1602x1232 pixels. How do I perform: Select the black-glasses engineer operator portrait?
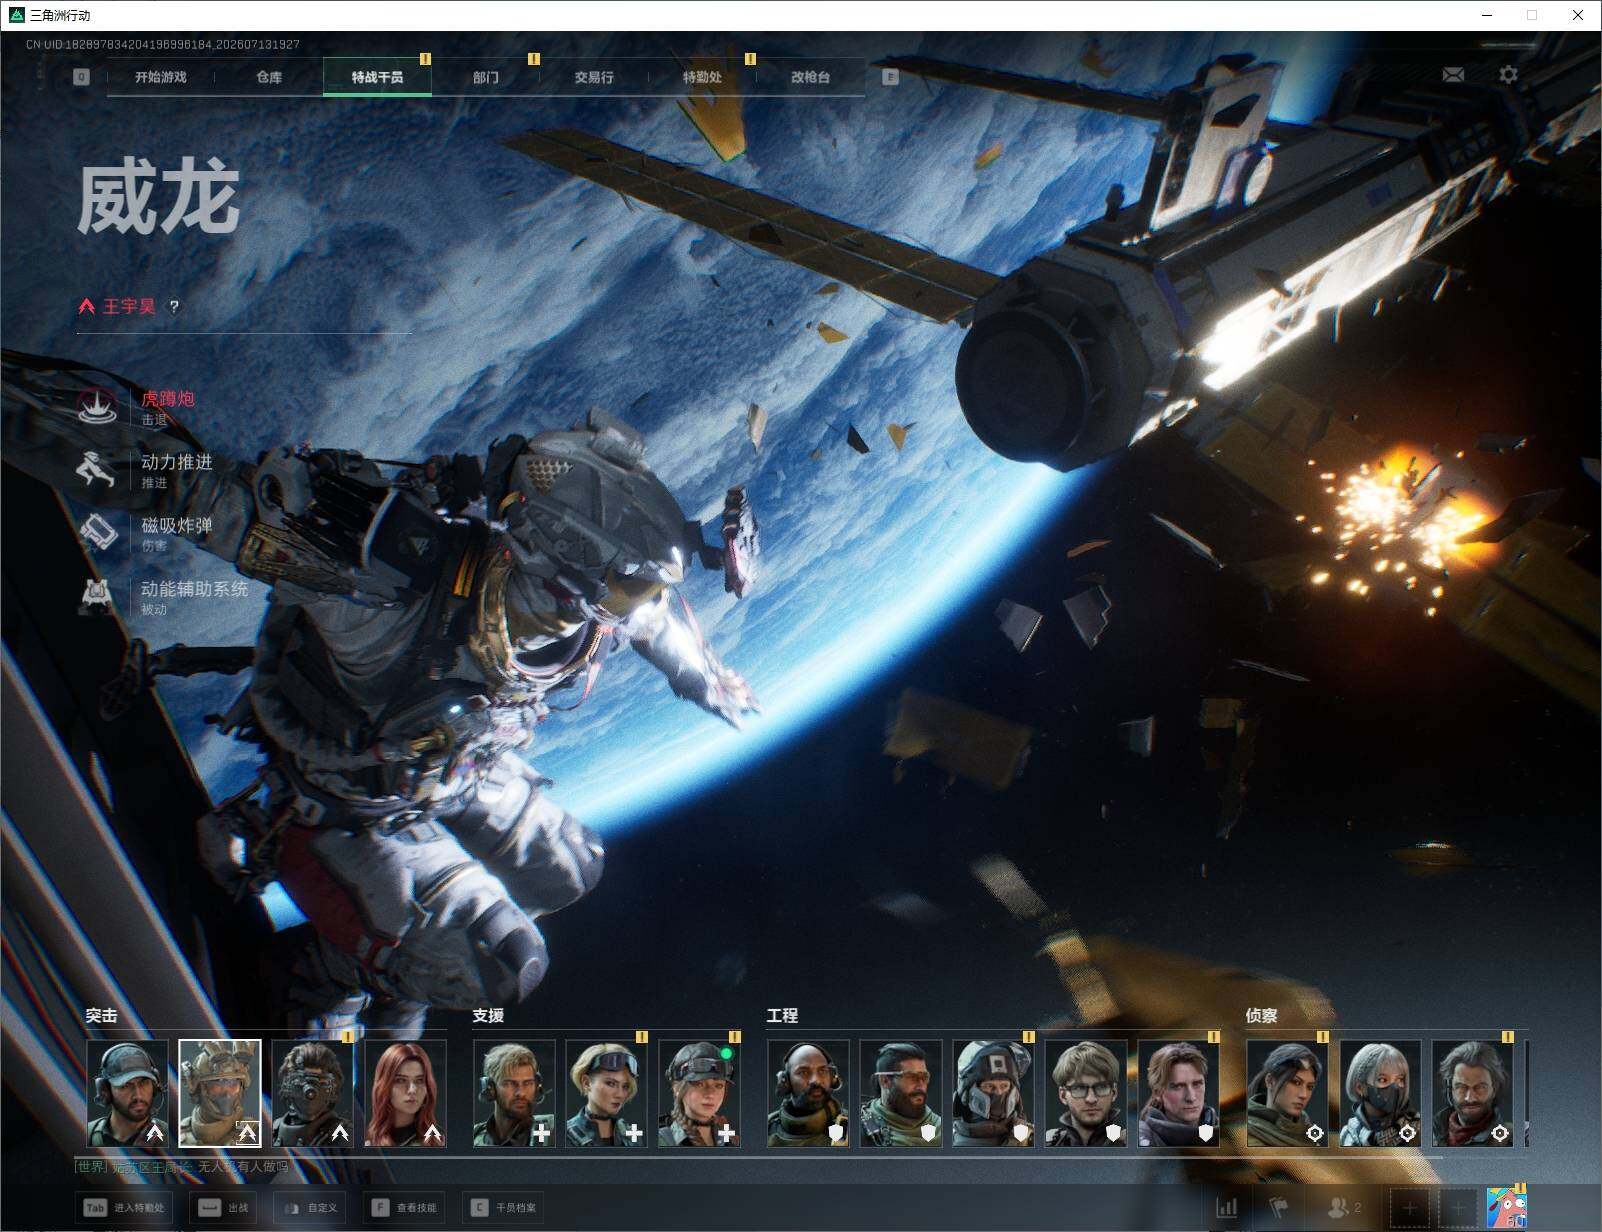click(x=1086, y=1093)
